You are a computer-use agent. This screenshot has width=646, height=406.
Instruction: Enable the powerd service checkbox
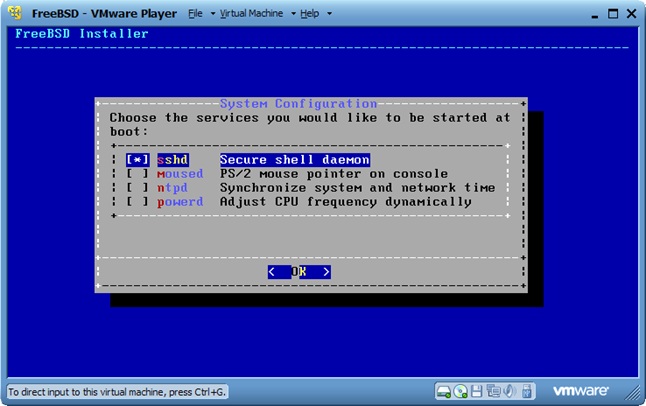click(x=138, y=202)
